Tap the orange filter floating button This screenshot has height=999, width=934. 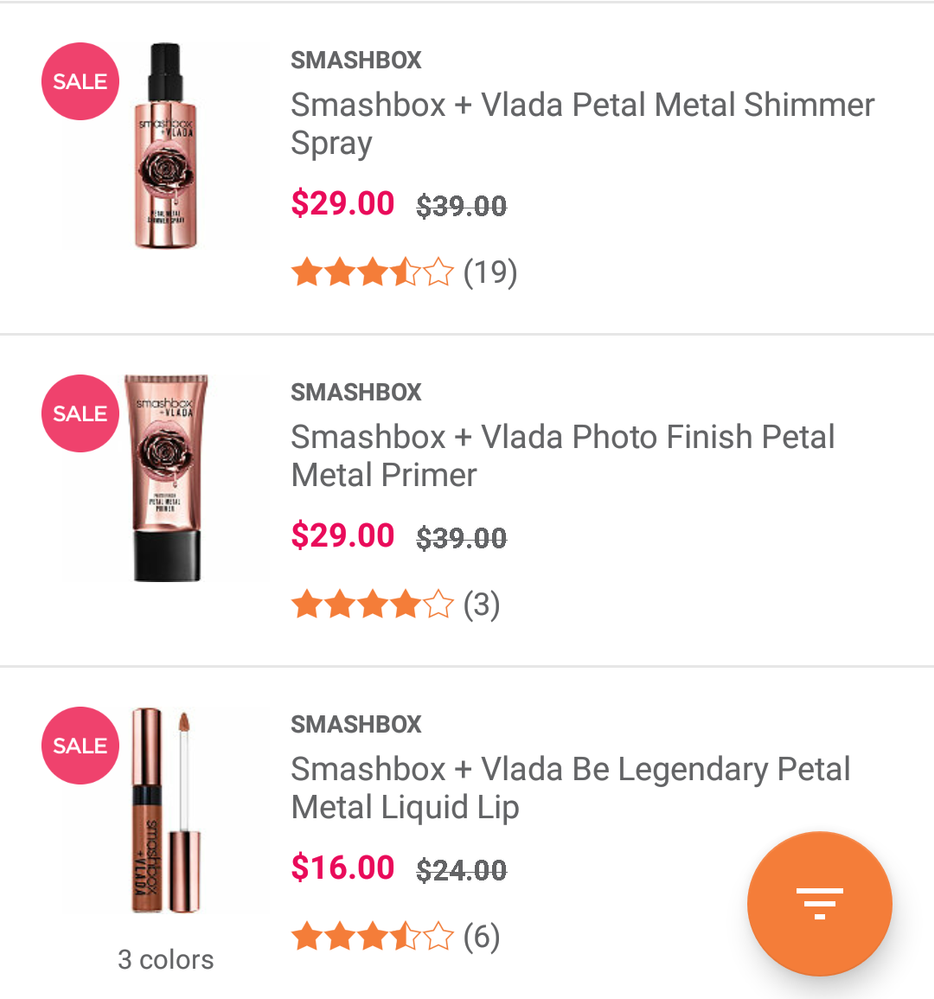click(x=819, y=902)
